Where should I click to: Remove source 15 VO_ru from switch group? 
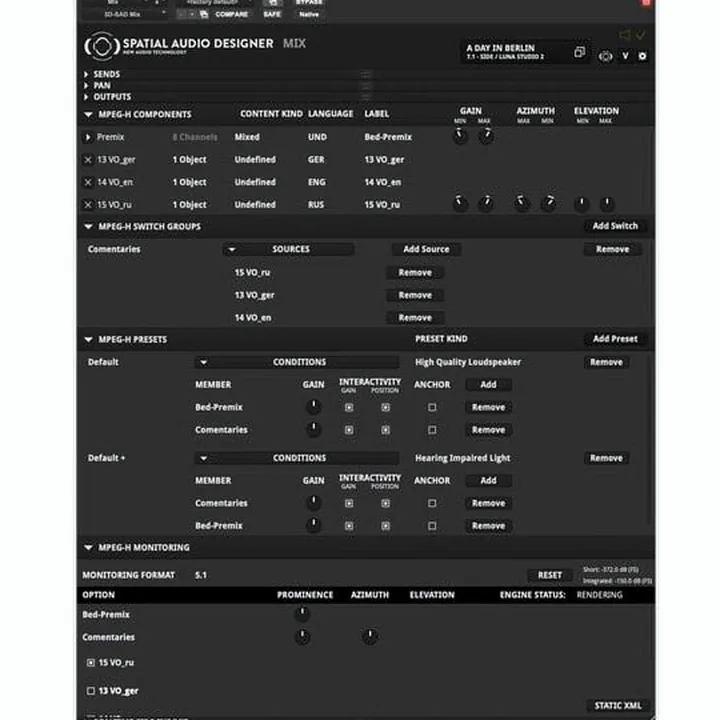coord(415,272)
